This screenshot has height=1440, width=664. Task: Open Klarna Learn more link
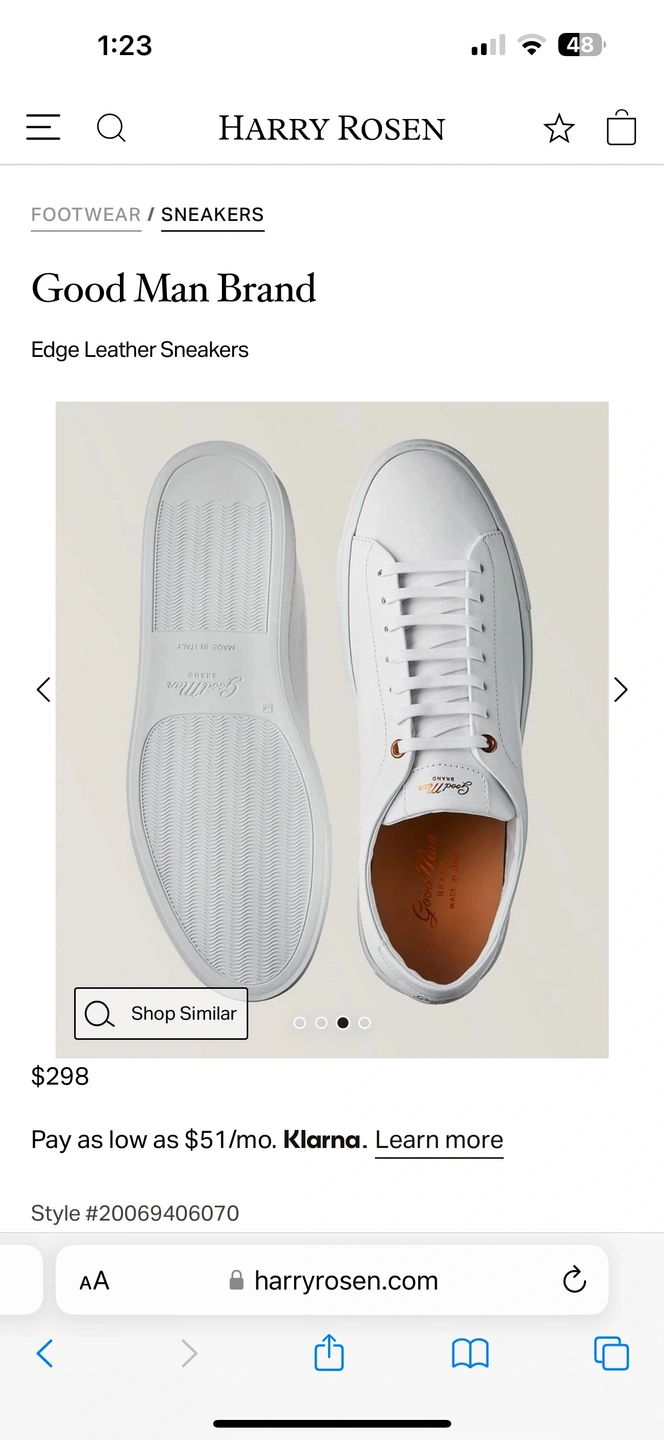[439, 1140]
